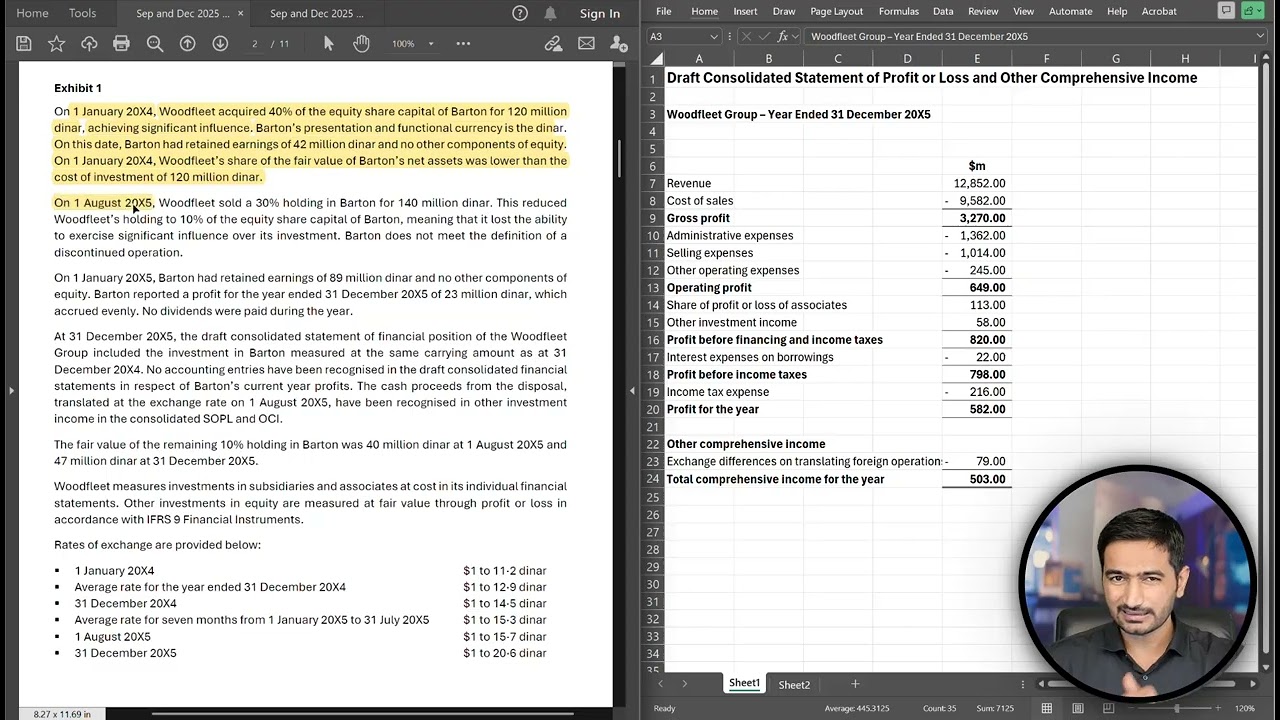Viewport: 1280px width, 720px height.
Task: Click the Insert Function fx icon
Action: [x=782, y=36]
